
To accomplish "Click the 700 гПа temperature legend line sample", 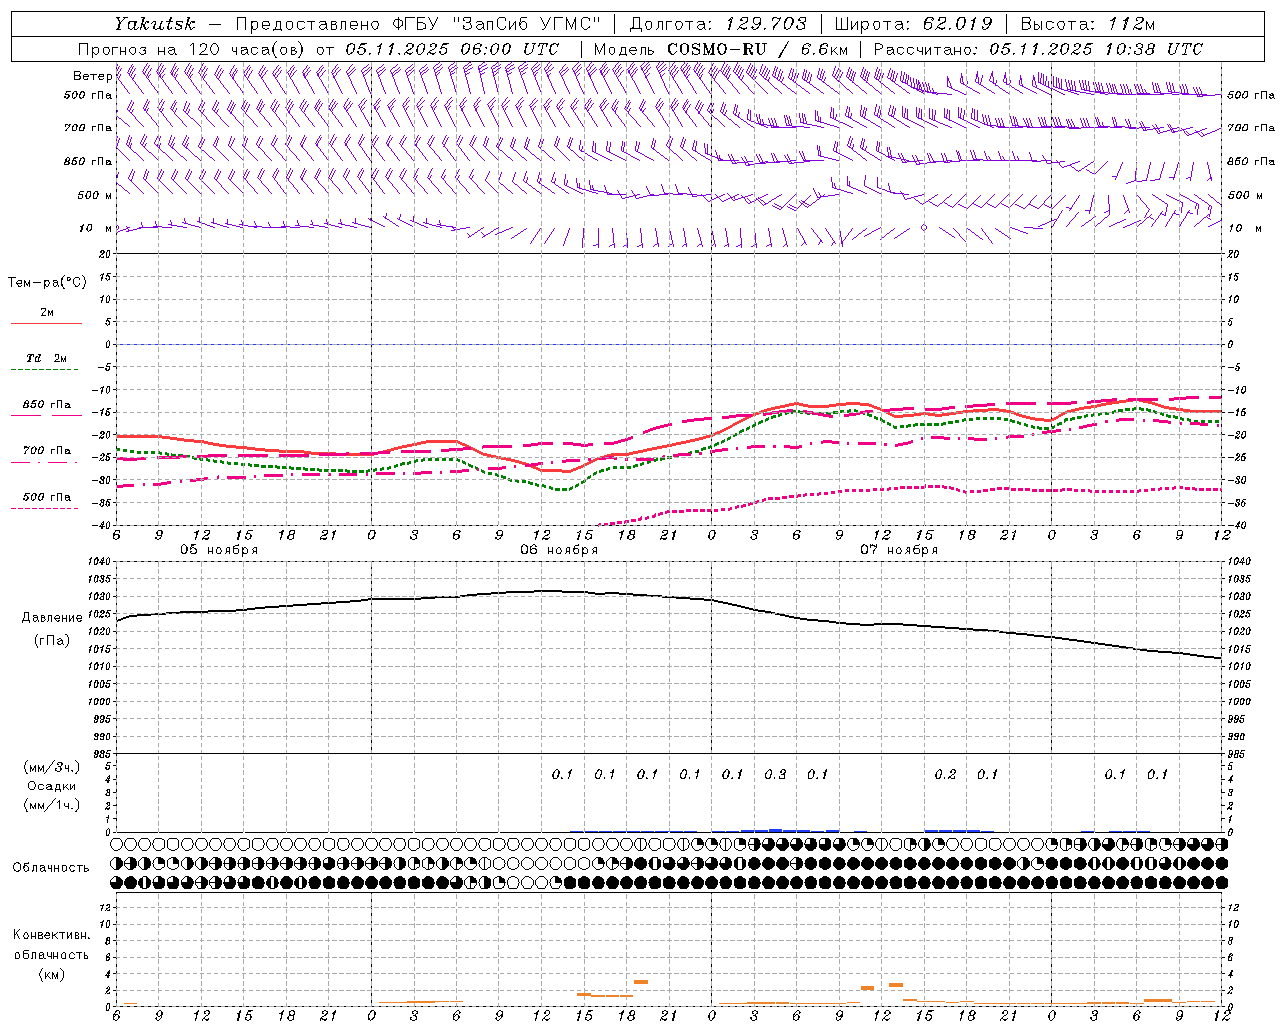I will pyautogui.click(x=44, y=462).
